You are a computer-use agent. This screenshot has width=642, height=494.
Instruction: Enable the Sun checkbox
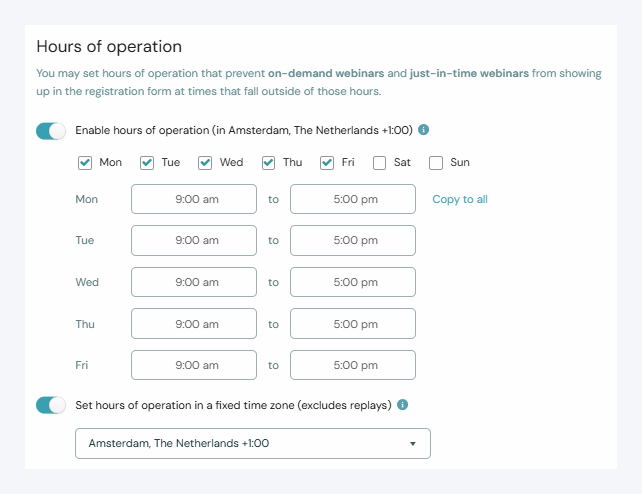tap(436, 163)
